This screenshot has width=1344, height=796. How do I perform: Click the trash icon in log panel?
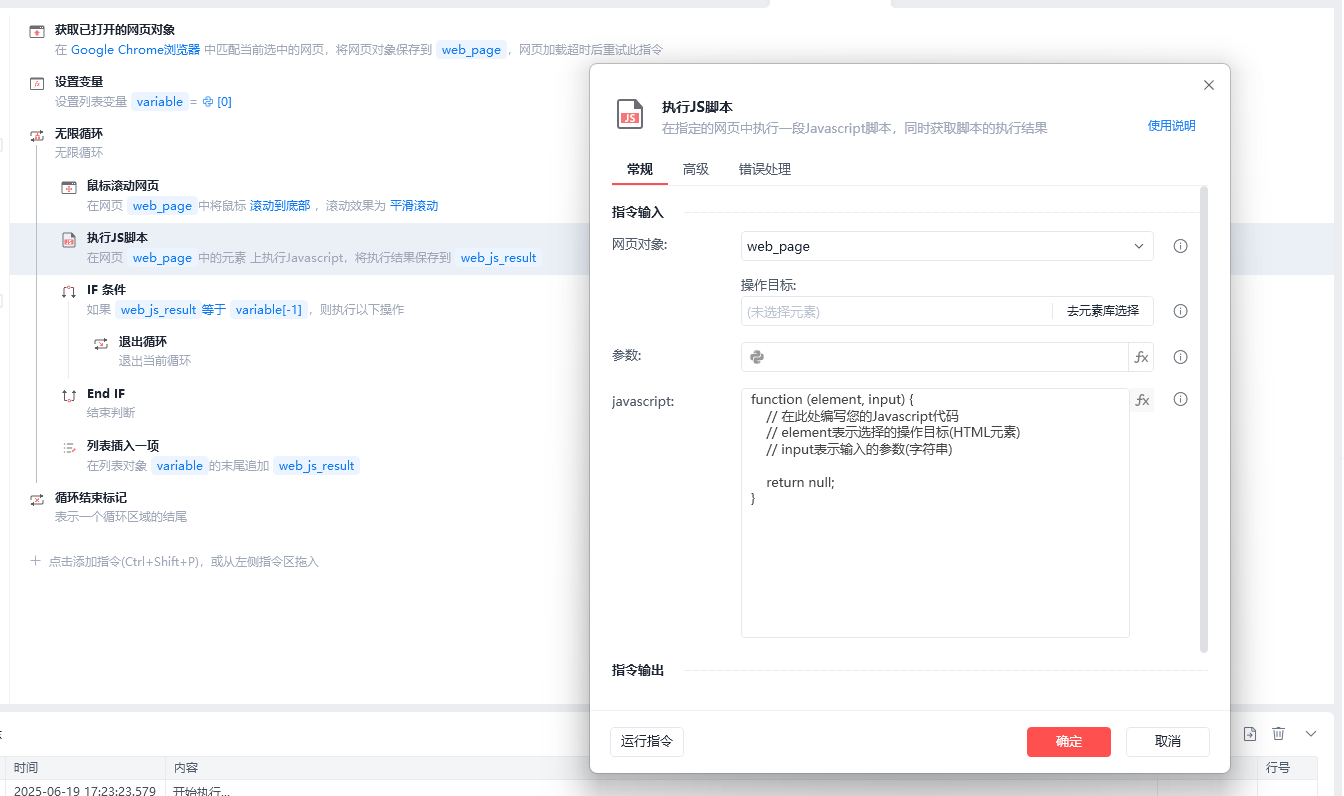coord(1278,734)
